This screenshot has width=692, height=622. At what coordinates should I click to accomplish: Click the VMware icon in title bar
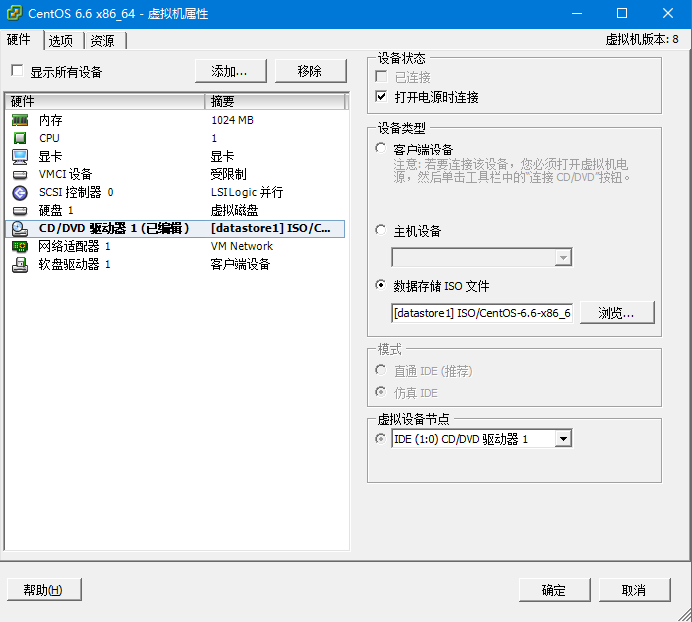pos(14,13)
